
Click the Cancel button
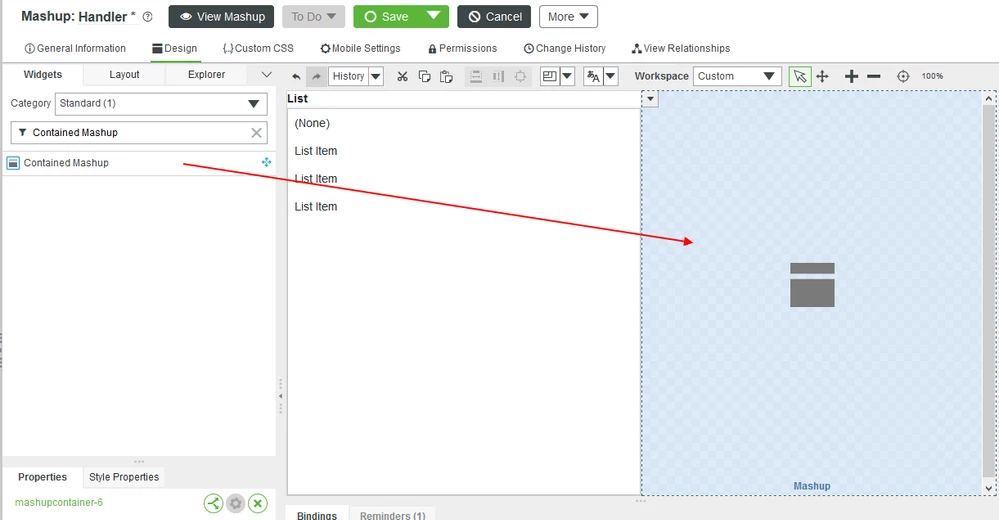[x=494, y=17]
